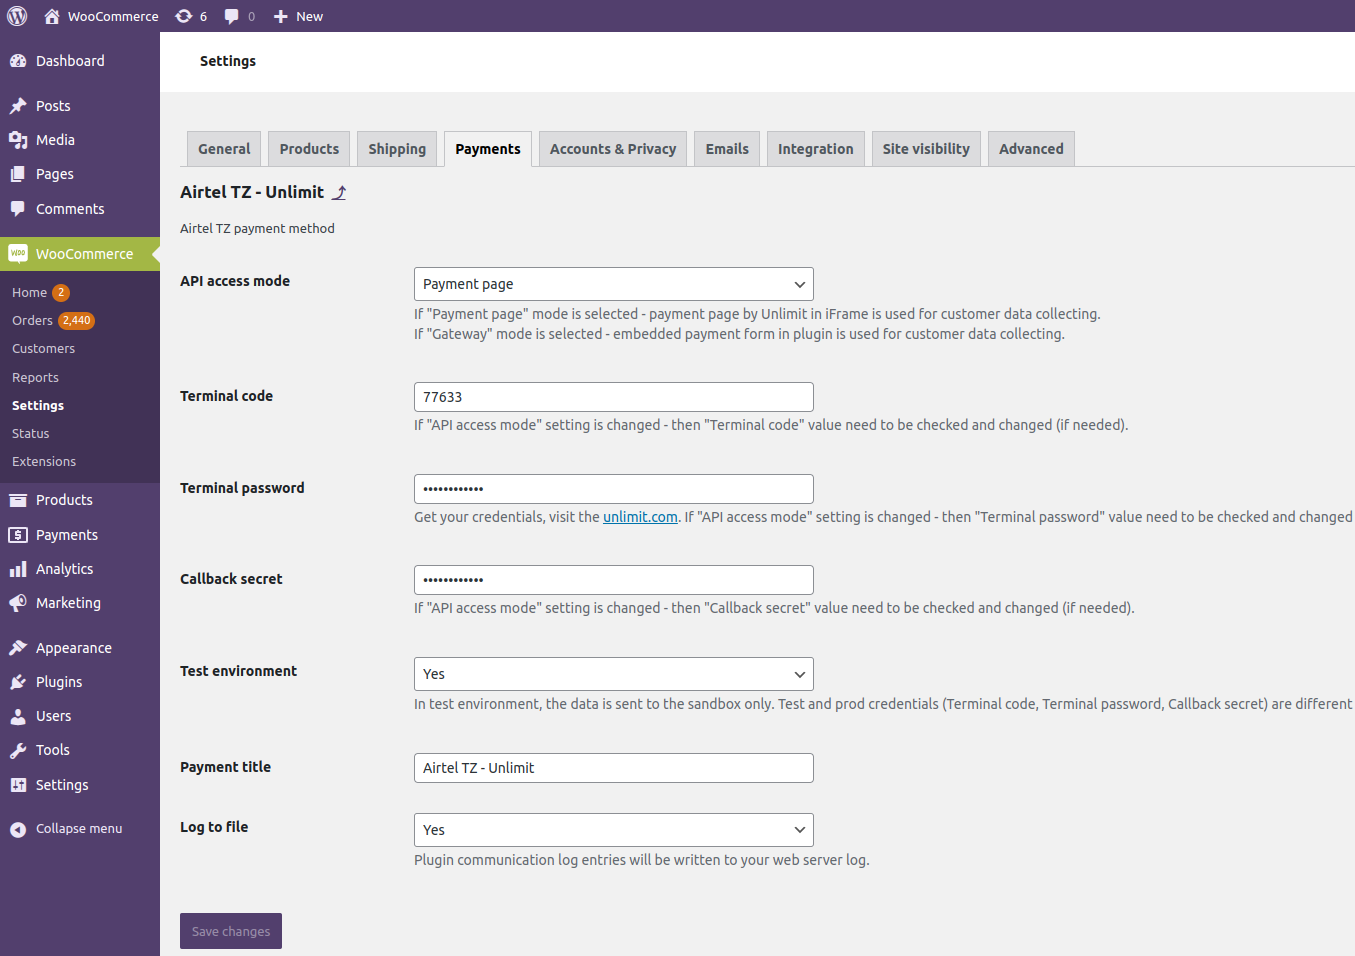Open the Emails tab
Screen dimensions: 1355x956
727,149
